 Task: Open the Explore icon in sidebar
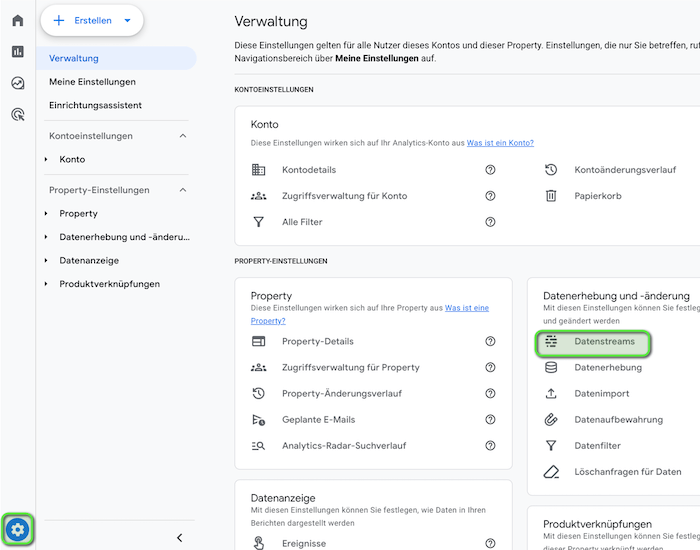17,83
